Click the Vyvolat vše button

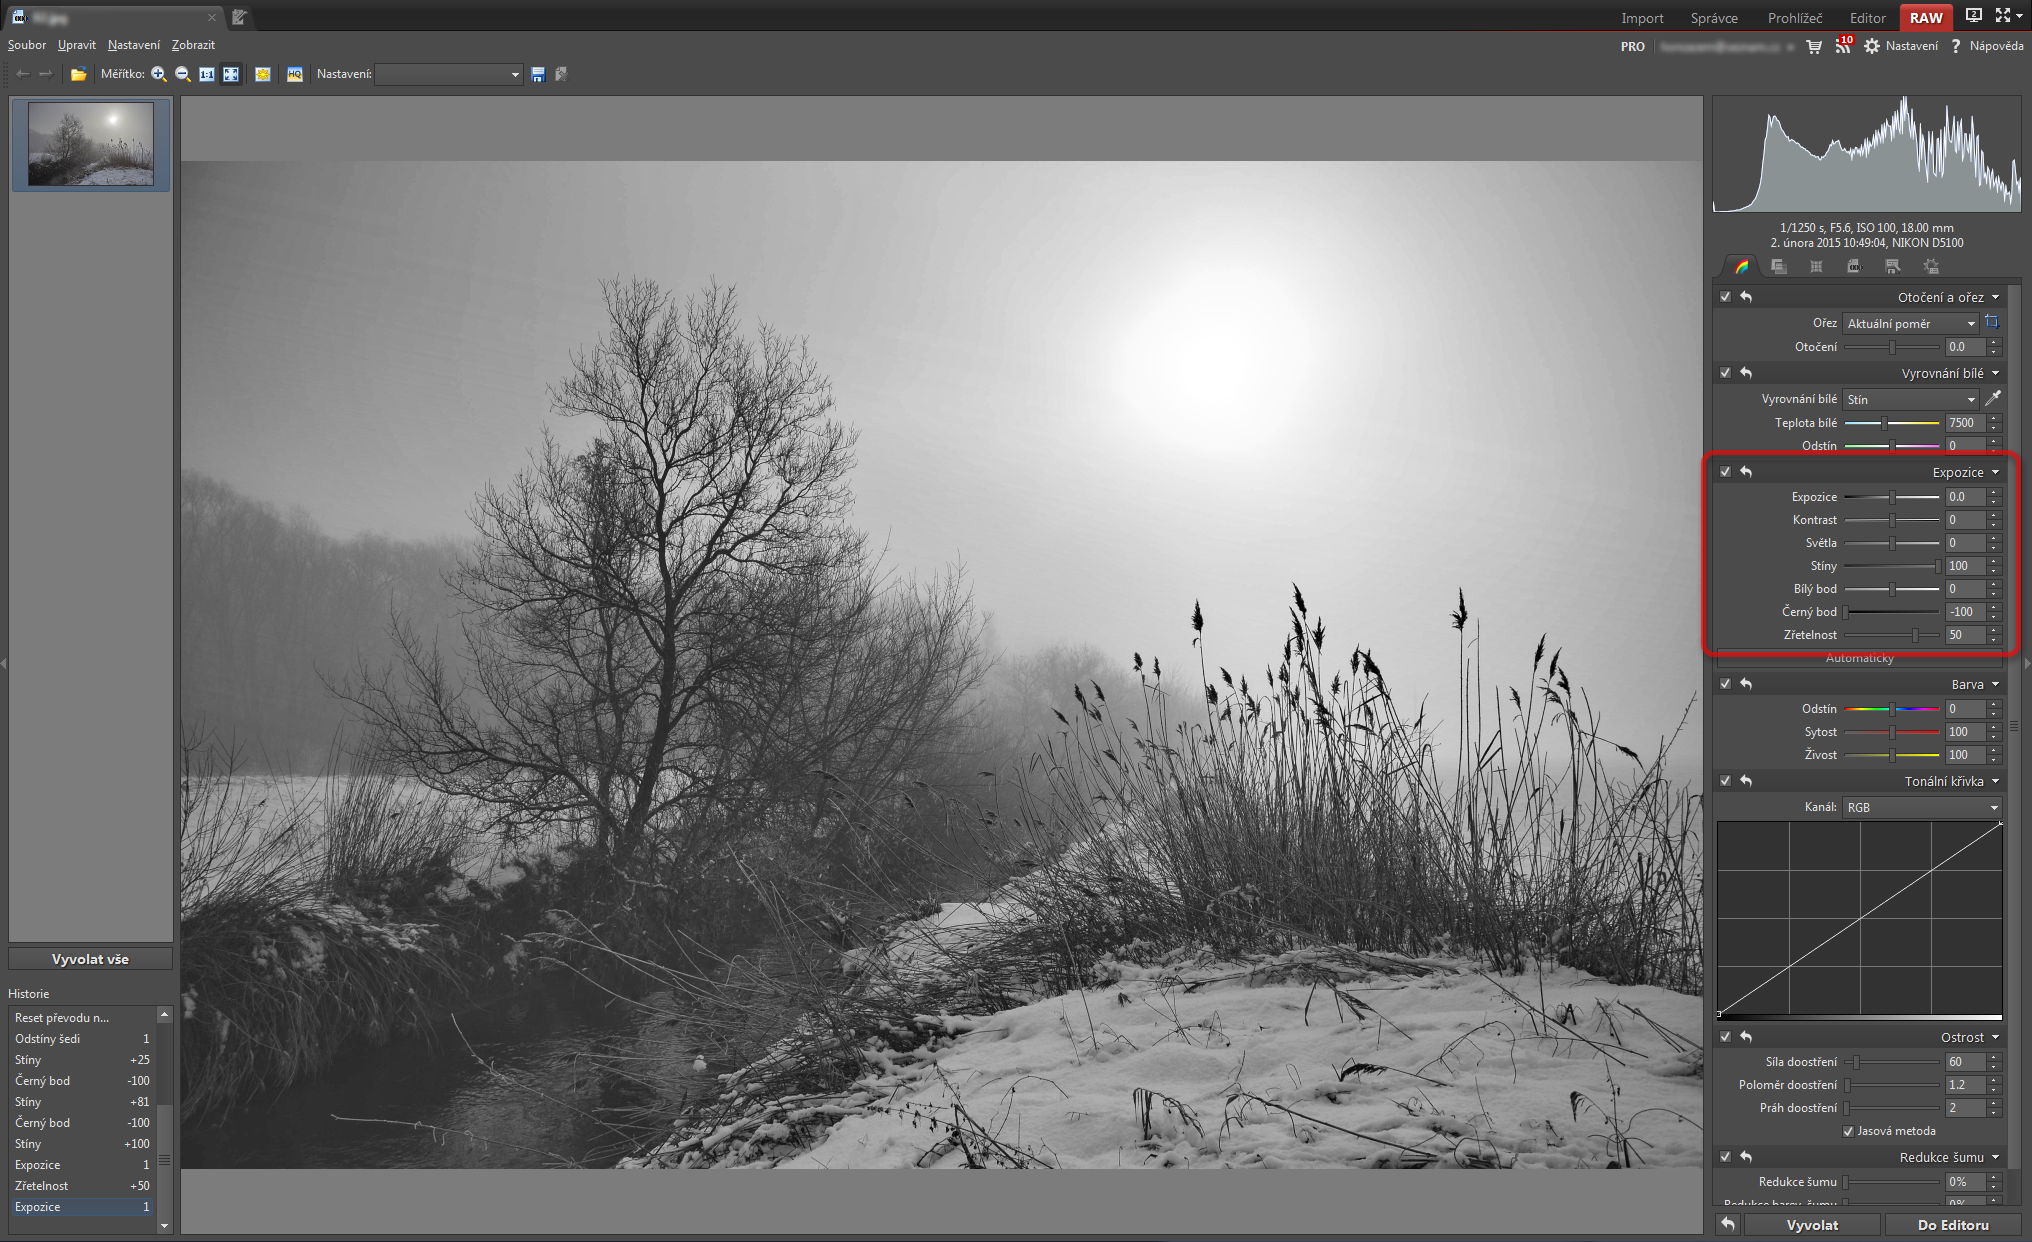90,959
